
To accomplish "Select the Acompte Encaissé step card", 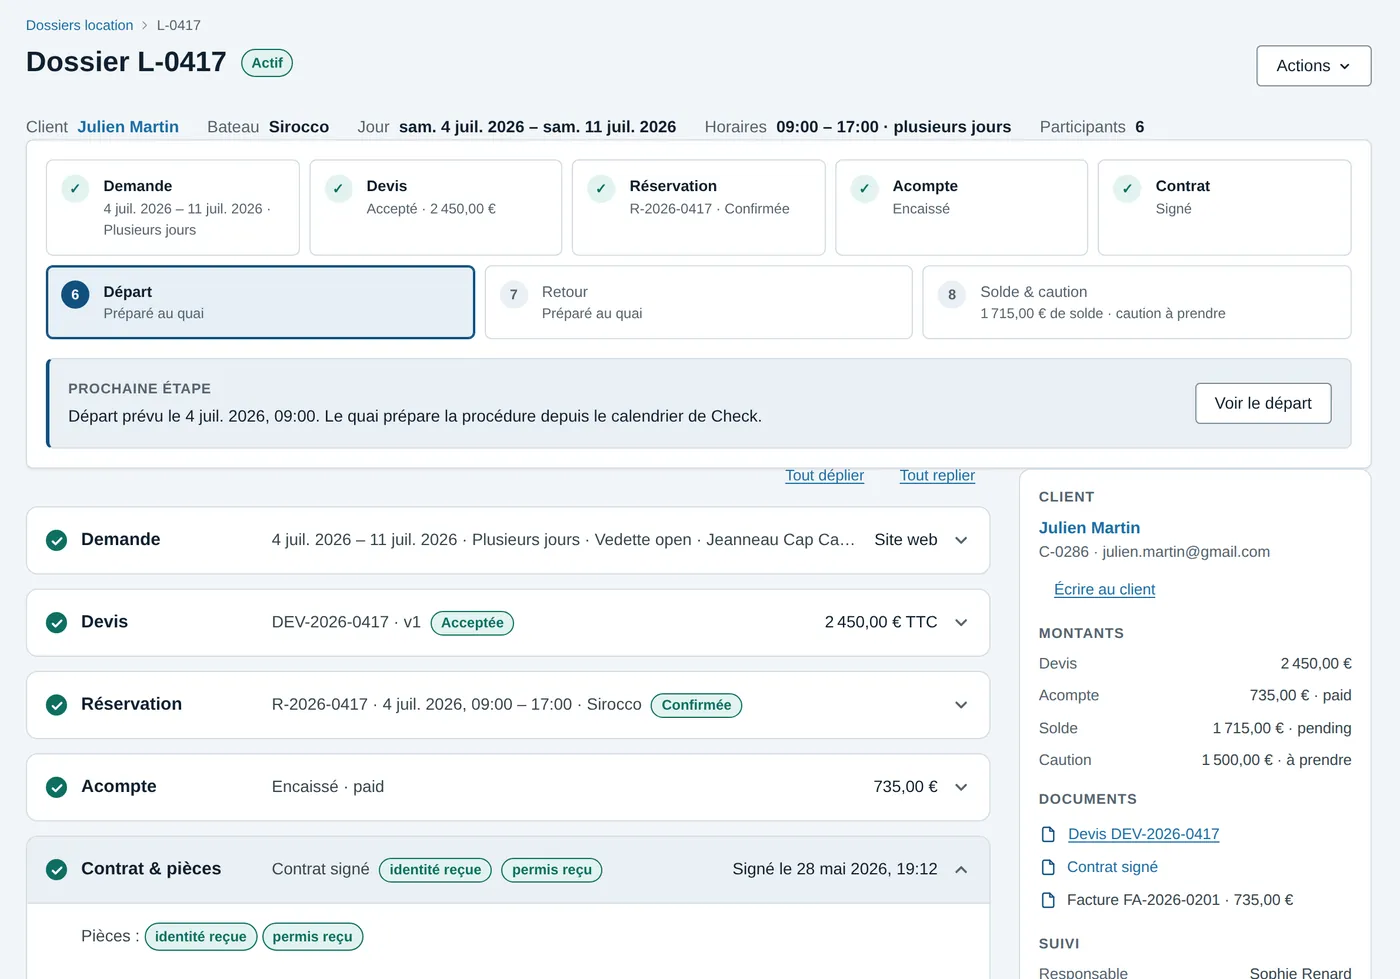I will click(x=961, y=208).
